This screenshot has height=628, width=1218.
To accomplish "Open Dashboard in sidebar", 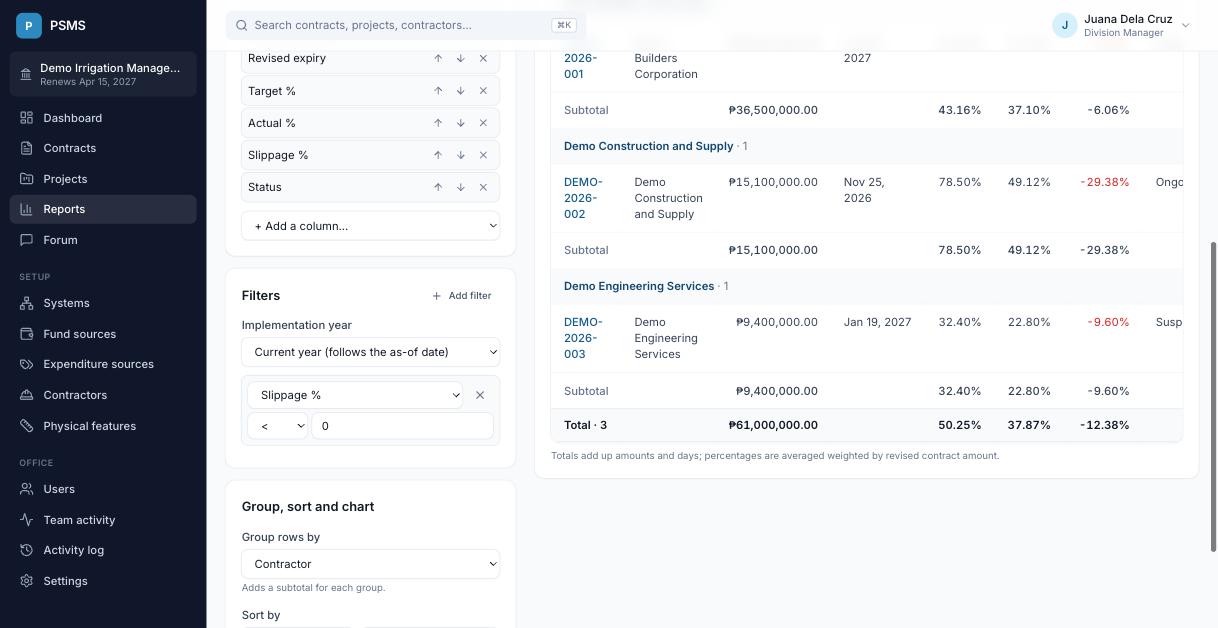I will tap(103, 118).
